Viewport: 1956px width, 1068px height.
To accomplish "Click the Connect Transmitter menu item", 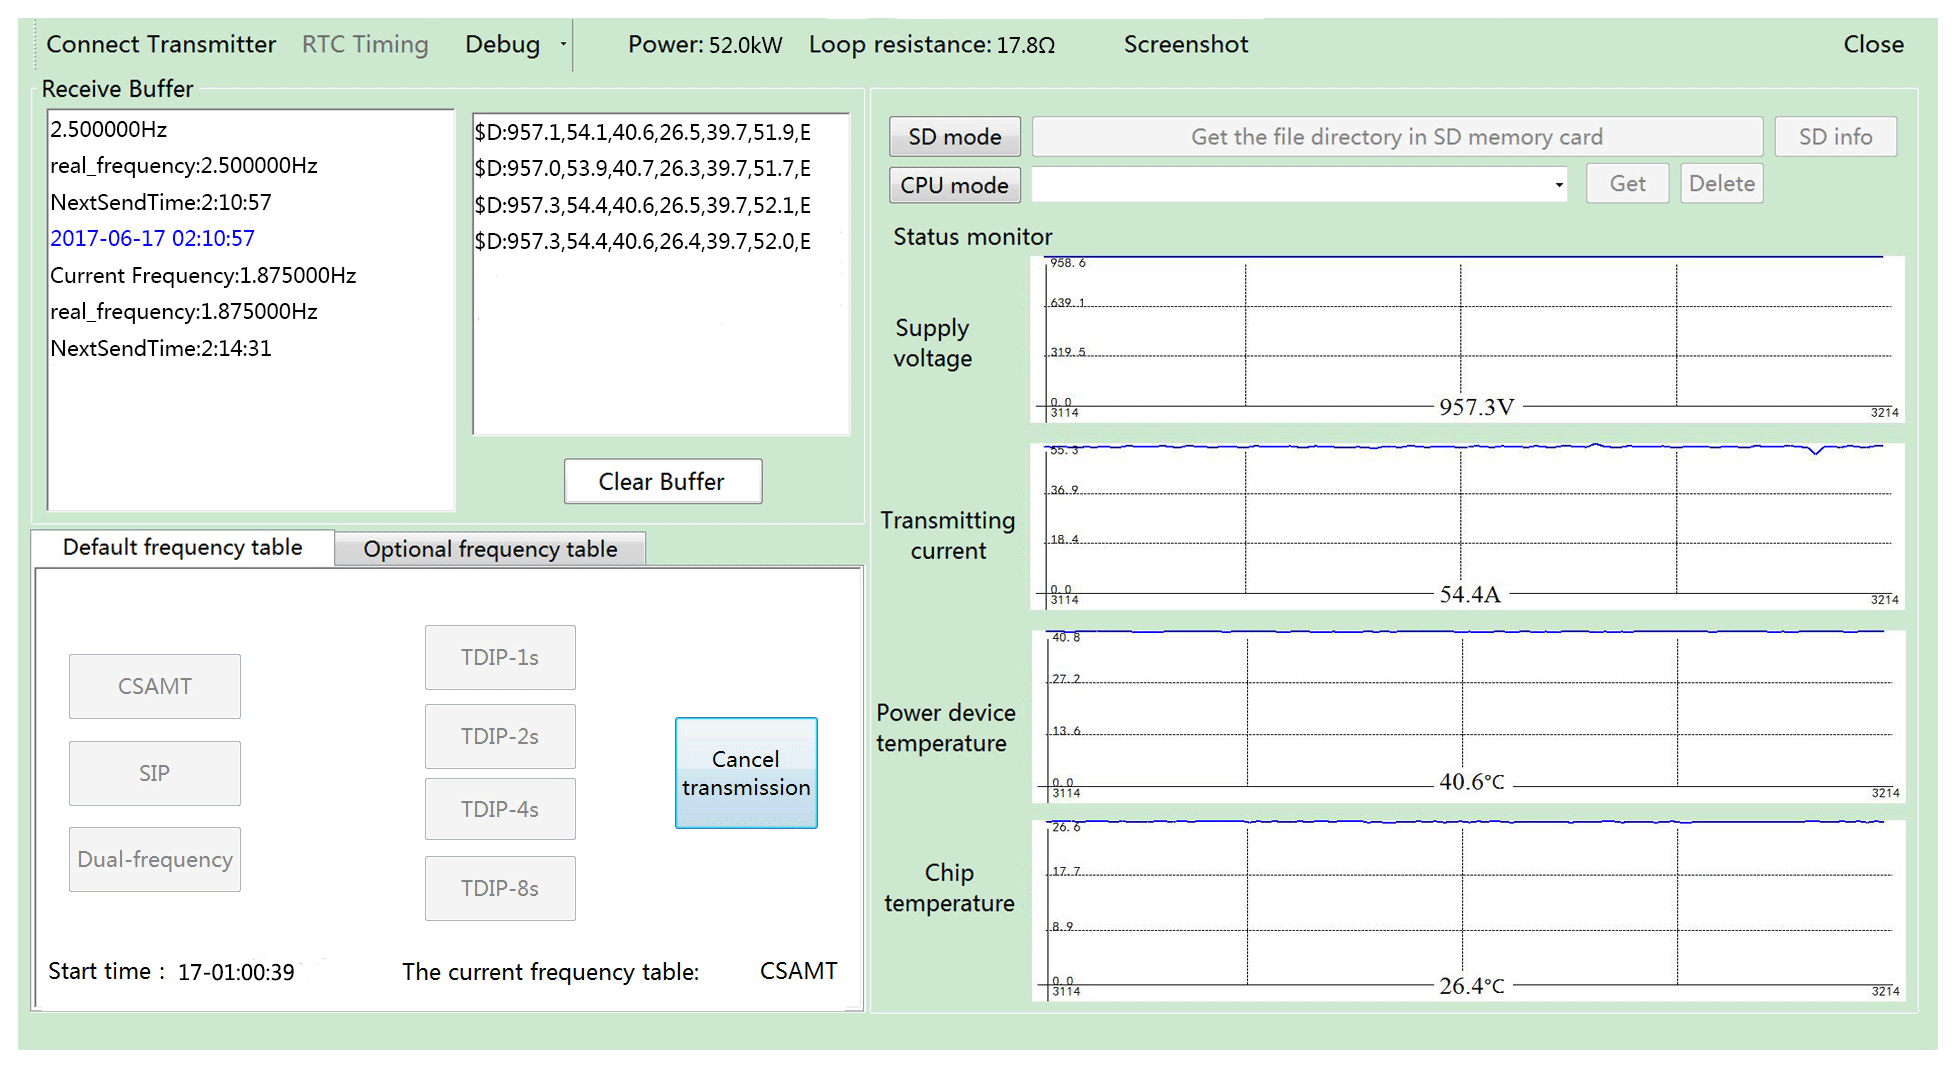I will click(161, 45).
